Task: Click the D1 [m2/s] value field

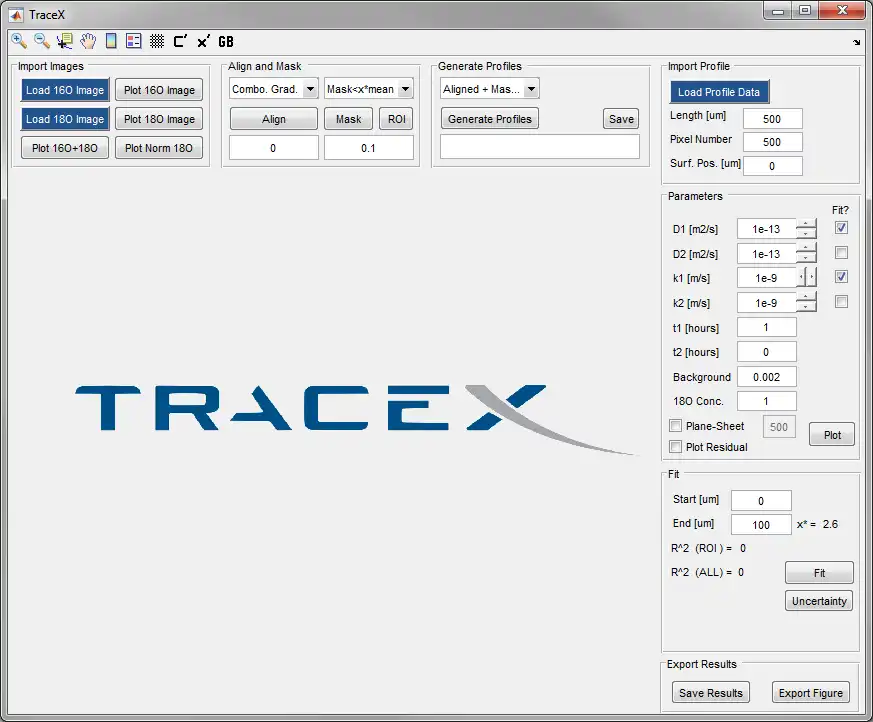Action: 767,229
